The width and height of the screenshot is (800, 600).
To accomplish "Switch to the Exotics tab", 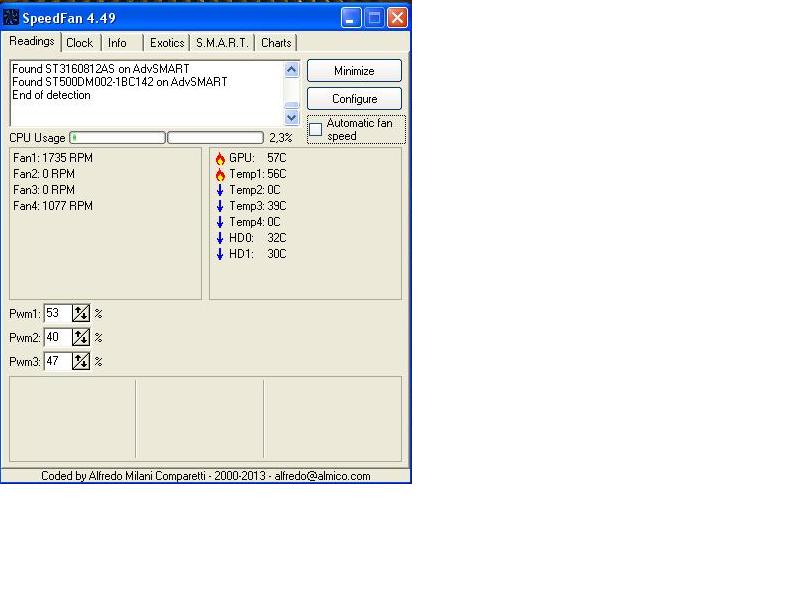I will point(167,43).
